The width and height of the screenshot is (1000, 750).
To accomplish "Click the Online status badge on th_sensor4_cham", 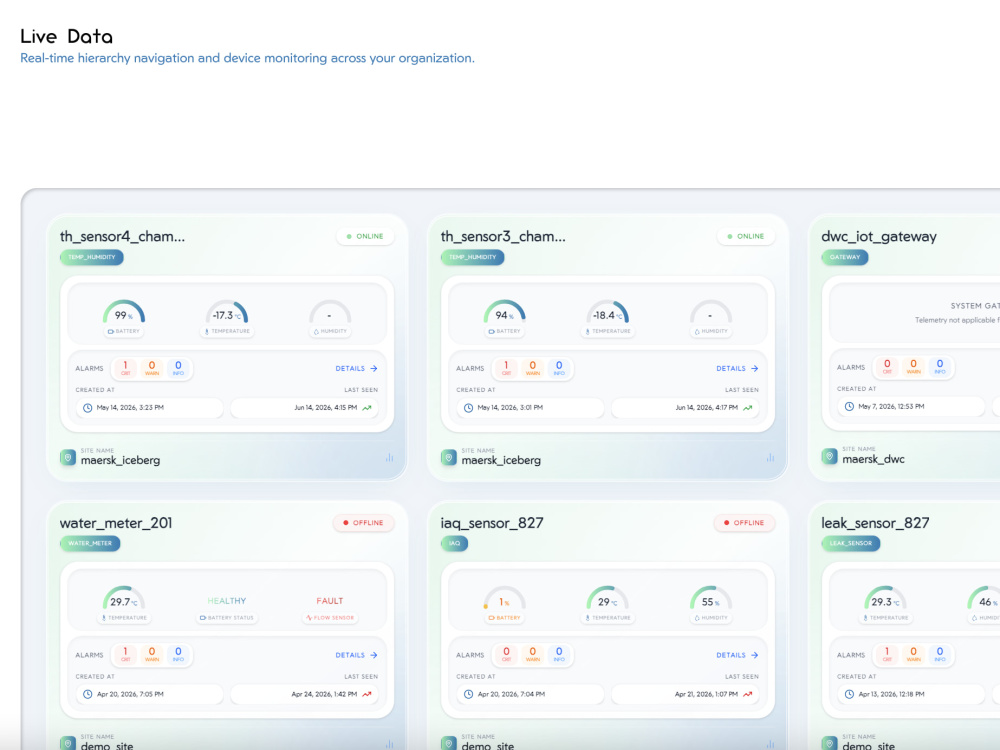I will click(x=365, y=237).
